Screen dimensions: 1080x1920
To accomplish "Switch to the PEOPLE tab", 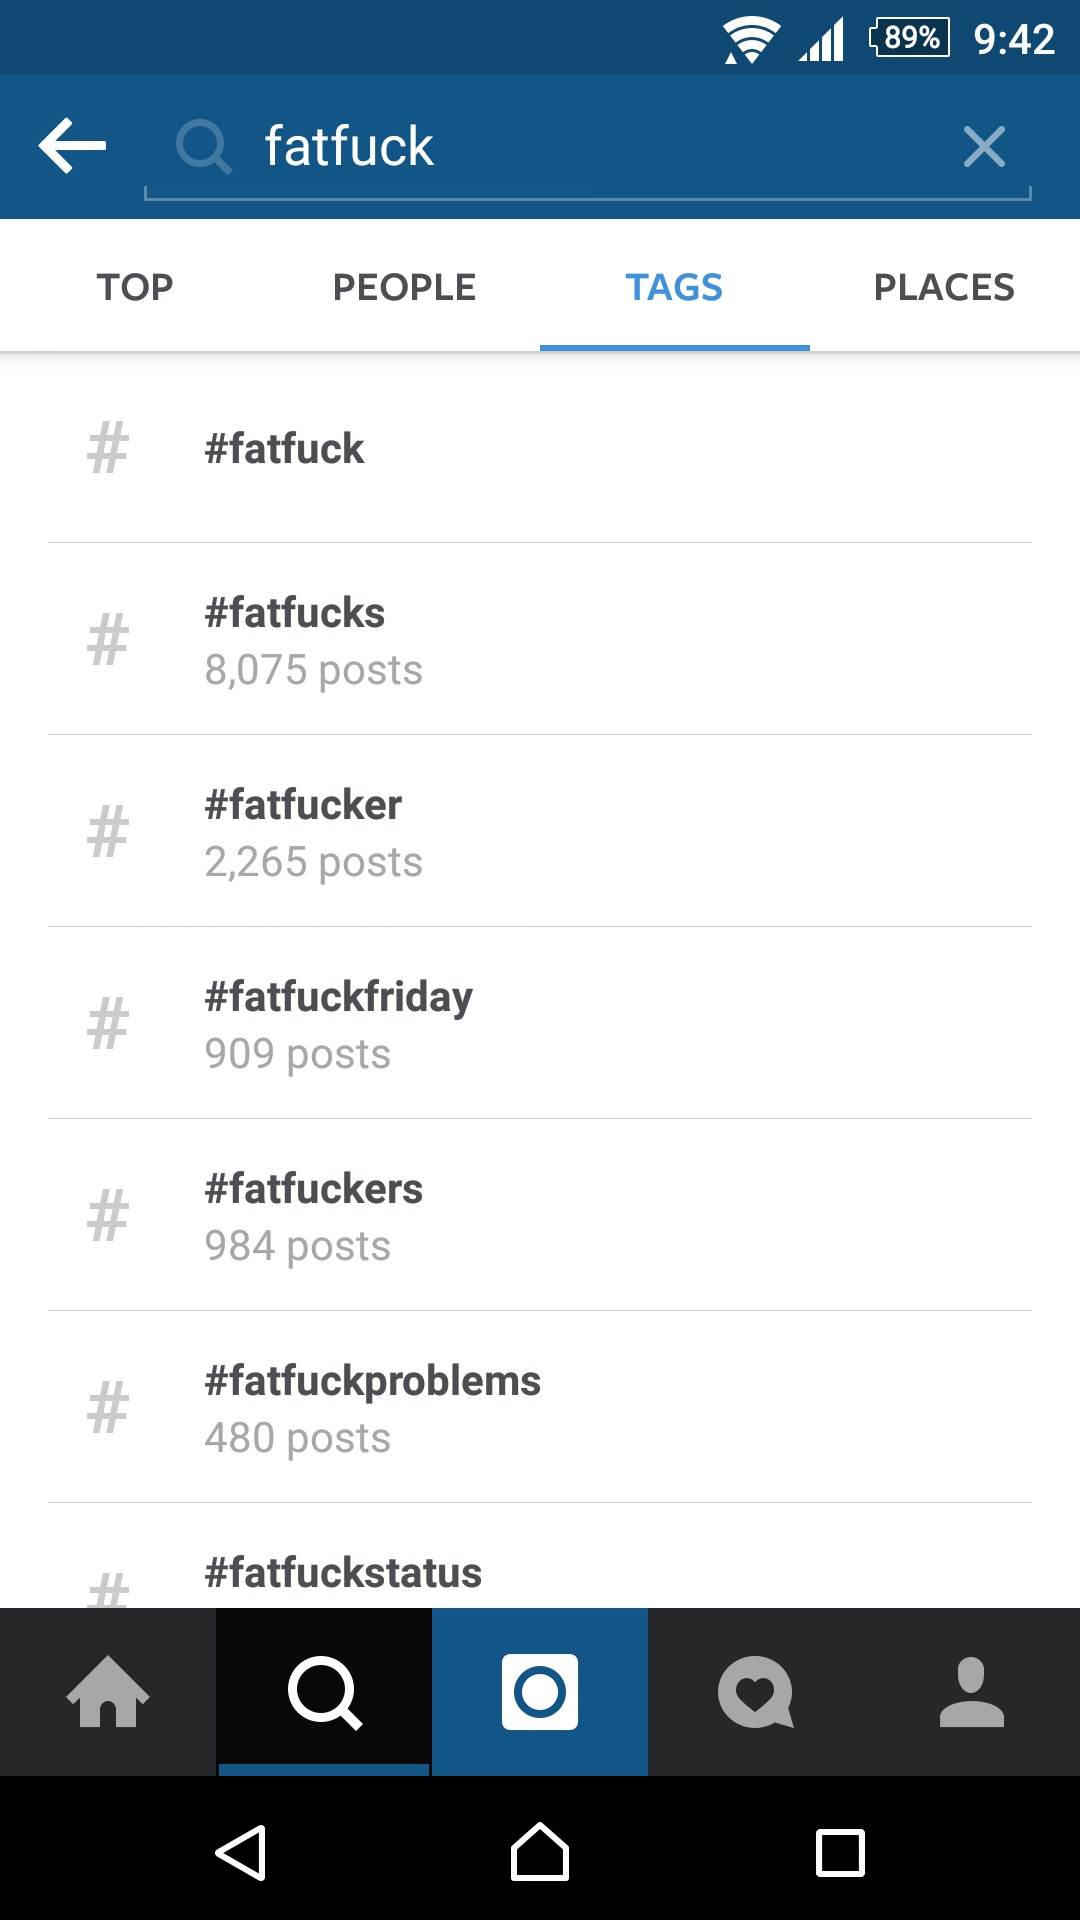I will [404, 287].
